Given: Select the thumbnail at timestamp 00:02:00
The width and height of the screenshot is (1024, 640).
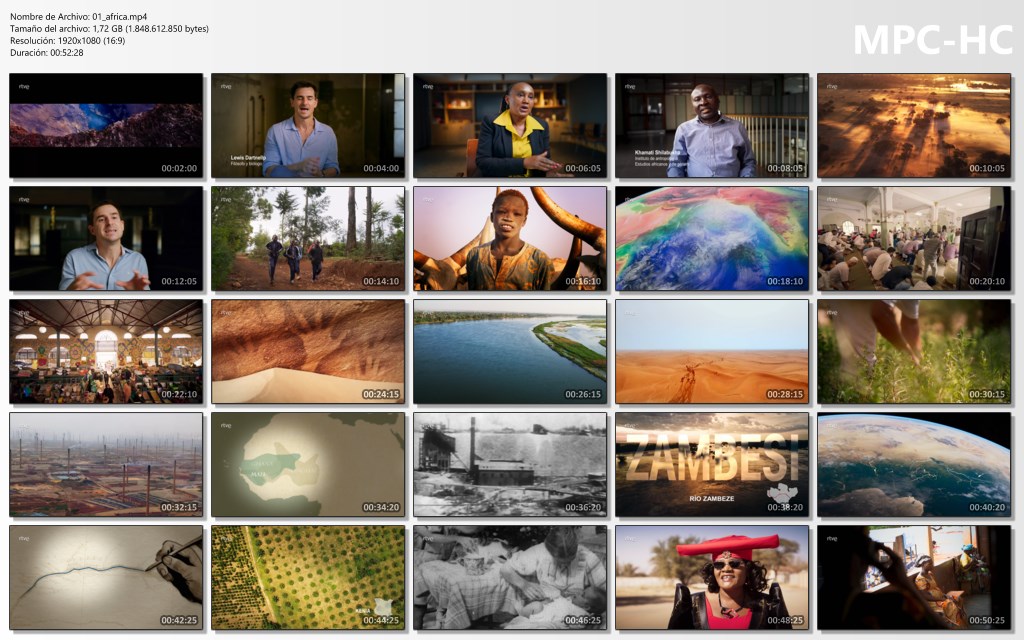Looking at the screenshot, I should coord(106,125).
